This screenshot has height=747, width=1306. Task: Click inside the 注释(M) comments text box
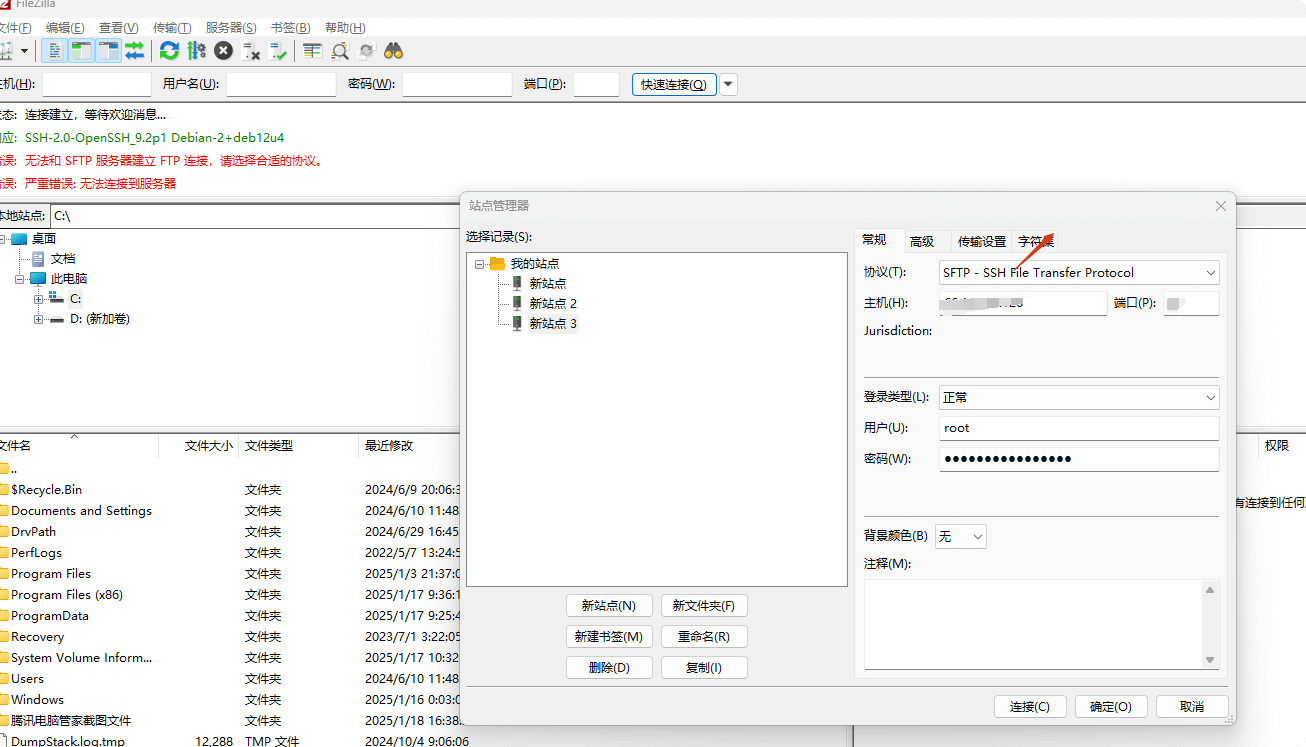point(1033,623)
